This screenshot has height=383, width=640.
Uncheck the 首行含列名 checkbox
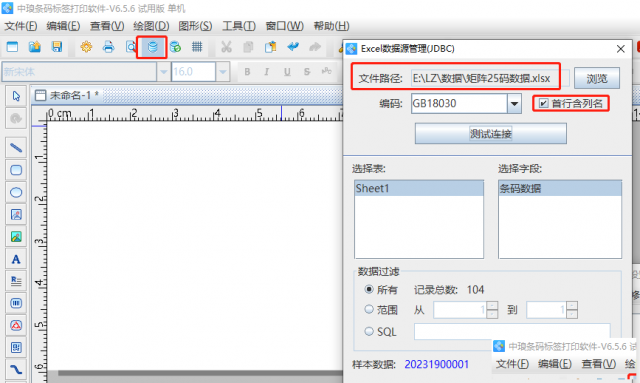[543, 103]
